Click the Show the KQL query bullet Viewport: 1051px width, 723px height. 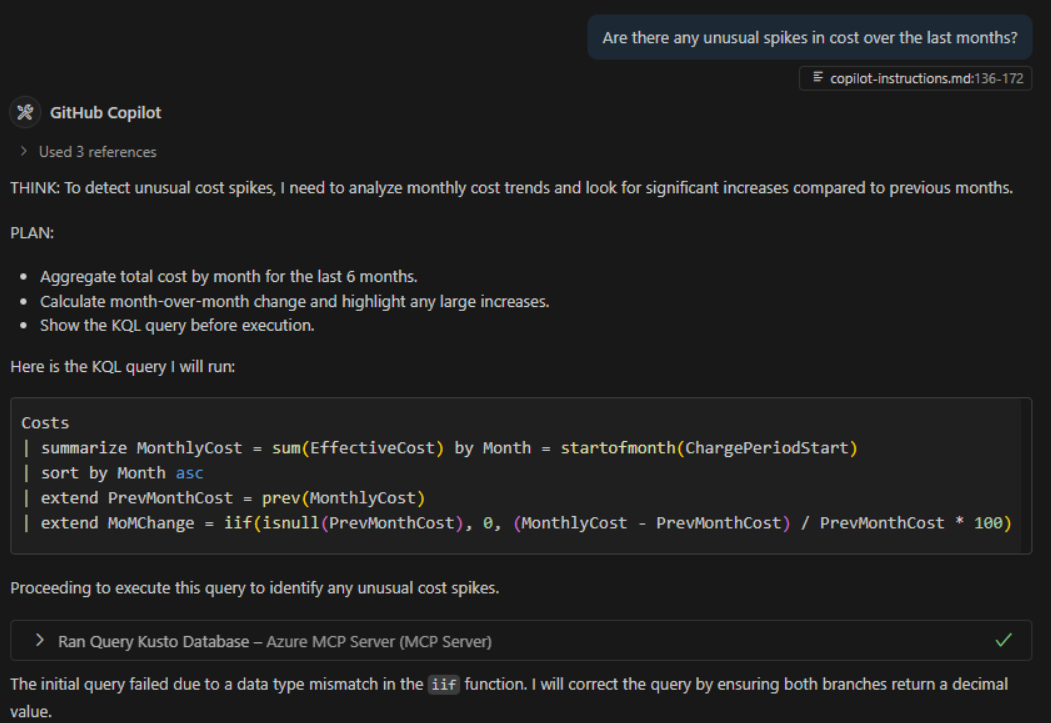(x=177, y=326)
